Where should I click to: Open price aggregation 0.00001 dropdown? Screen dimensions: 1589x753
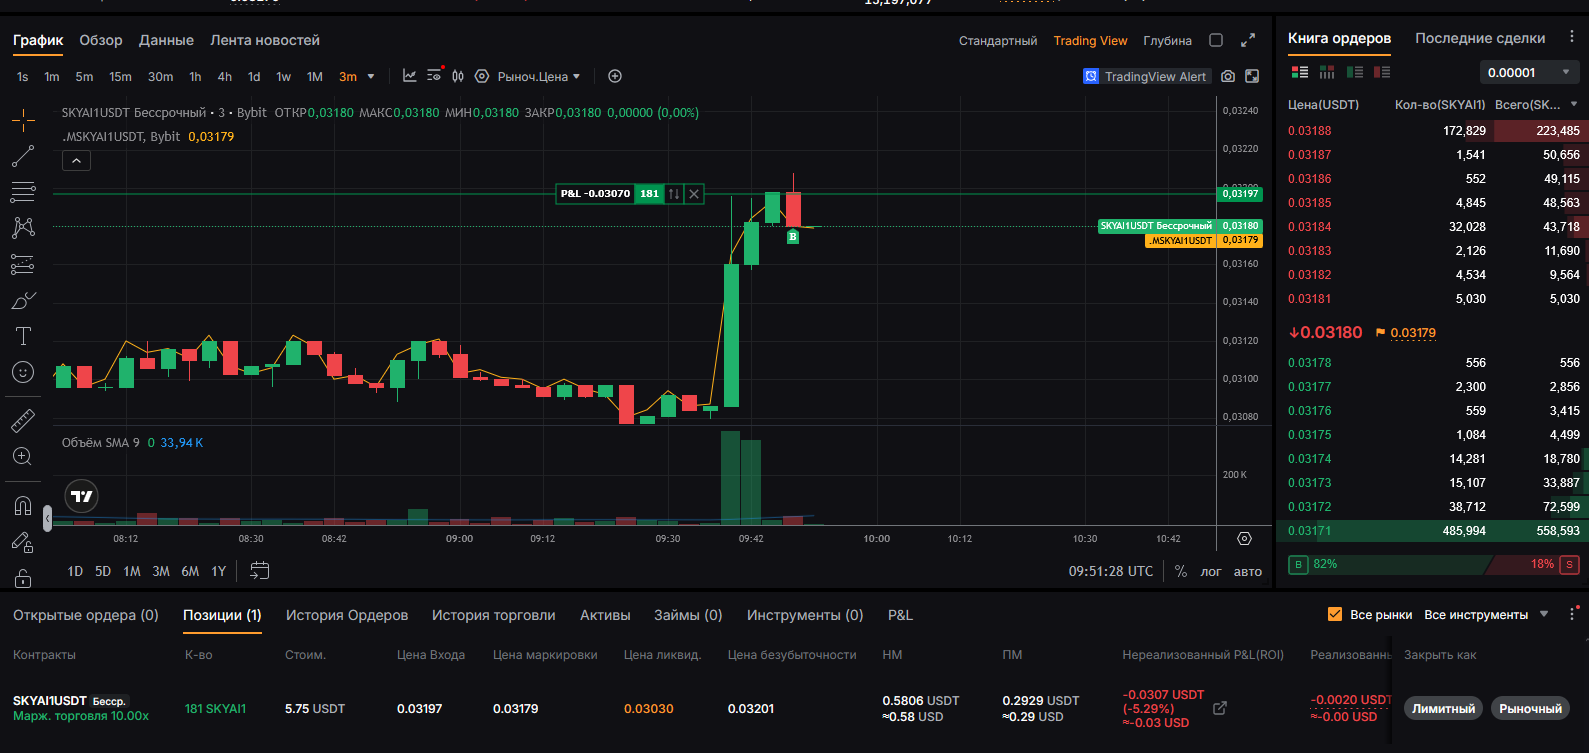click(1528, 72)
